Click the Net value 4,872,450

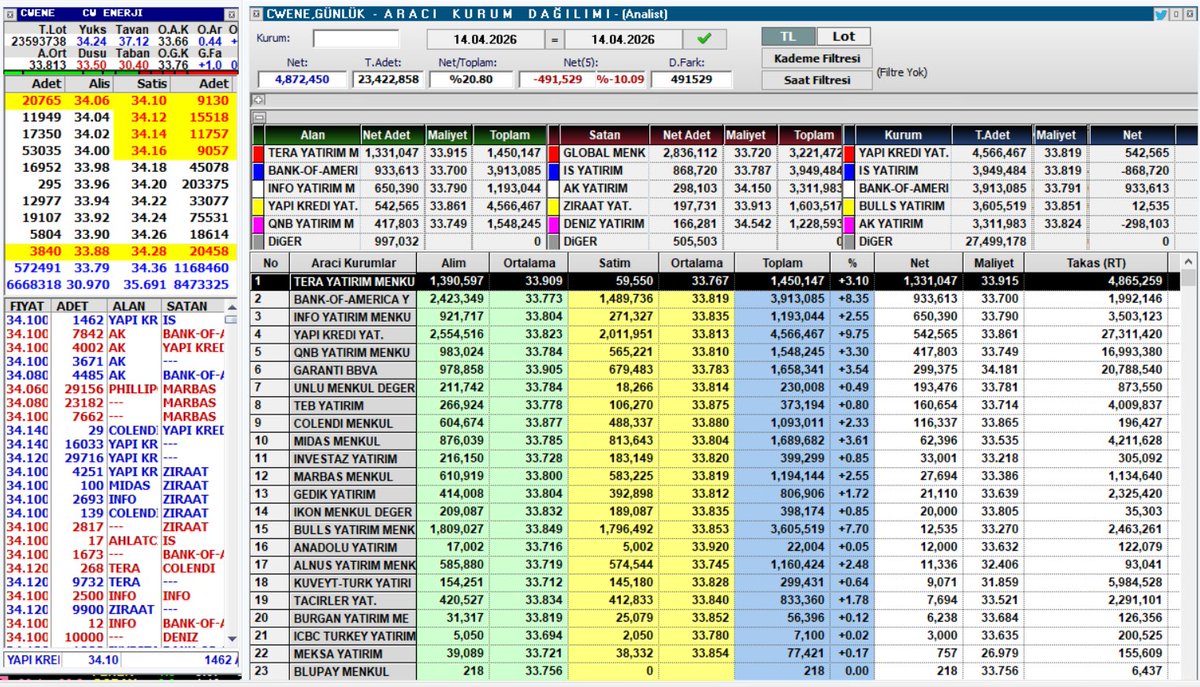pyautogui.click(x=302, y=79)
